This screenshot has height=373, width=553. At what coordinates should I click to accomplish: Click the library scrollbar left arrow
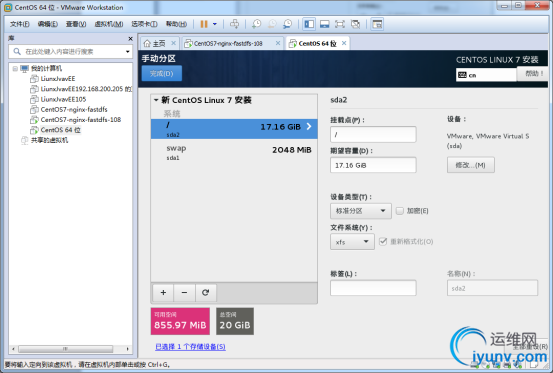[x=13, y=349]
